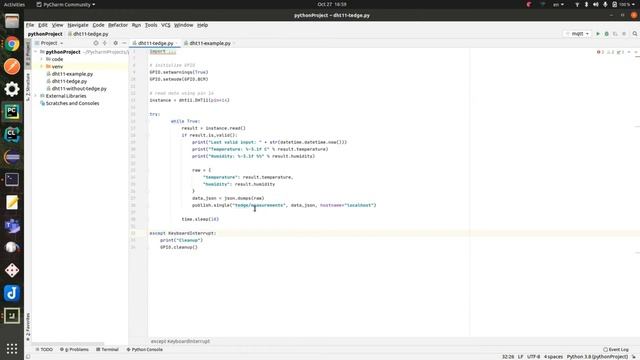Expand the code folder

click(42, 59)
